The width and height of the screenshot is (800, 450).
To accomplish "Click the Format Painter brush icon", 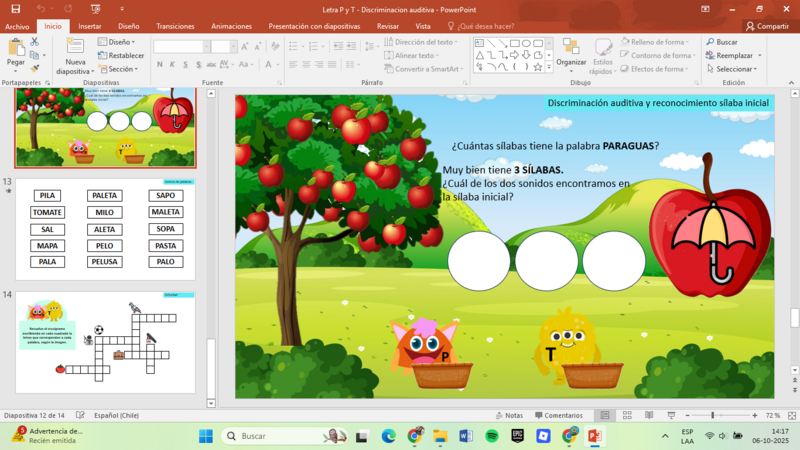I will 35,68.
